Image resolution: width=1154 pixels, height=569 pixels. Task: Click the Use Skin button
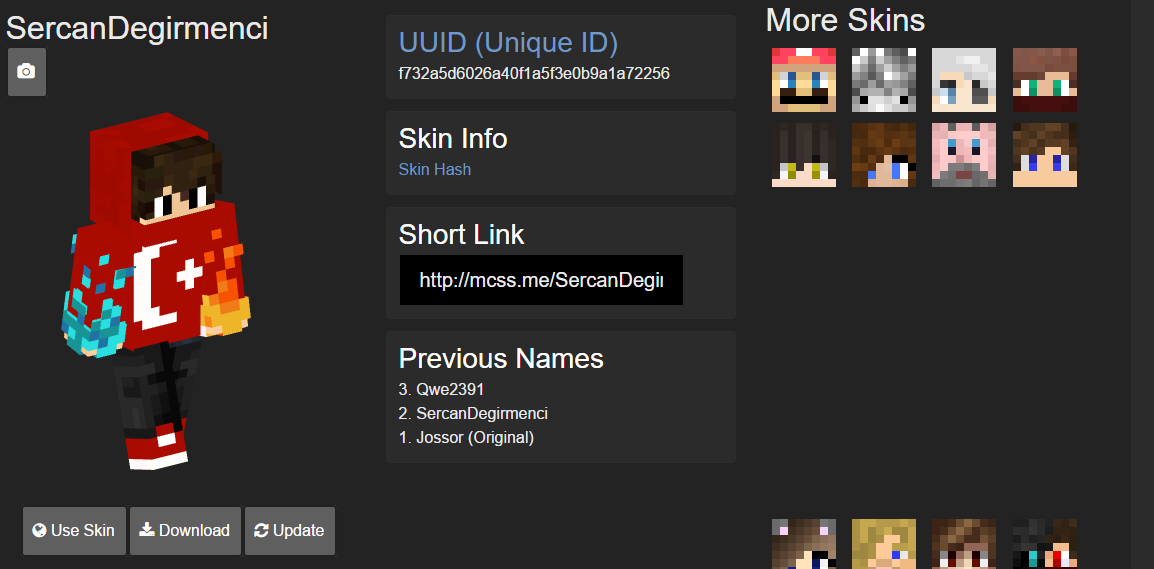pos(74,531)
